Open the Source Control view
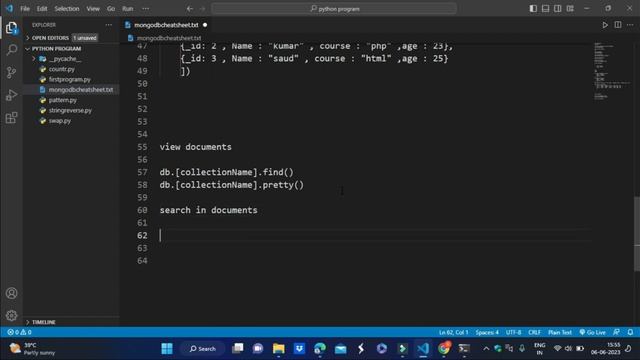 pyautogui.click(x=11, y=72)
